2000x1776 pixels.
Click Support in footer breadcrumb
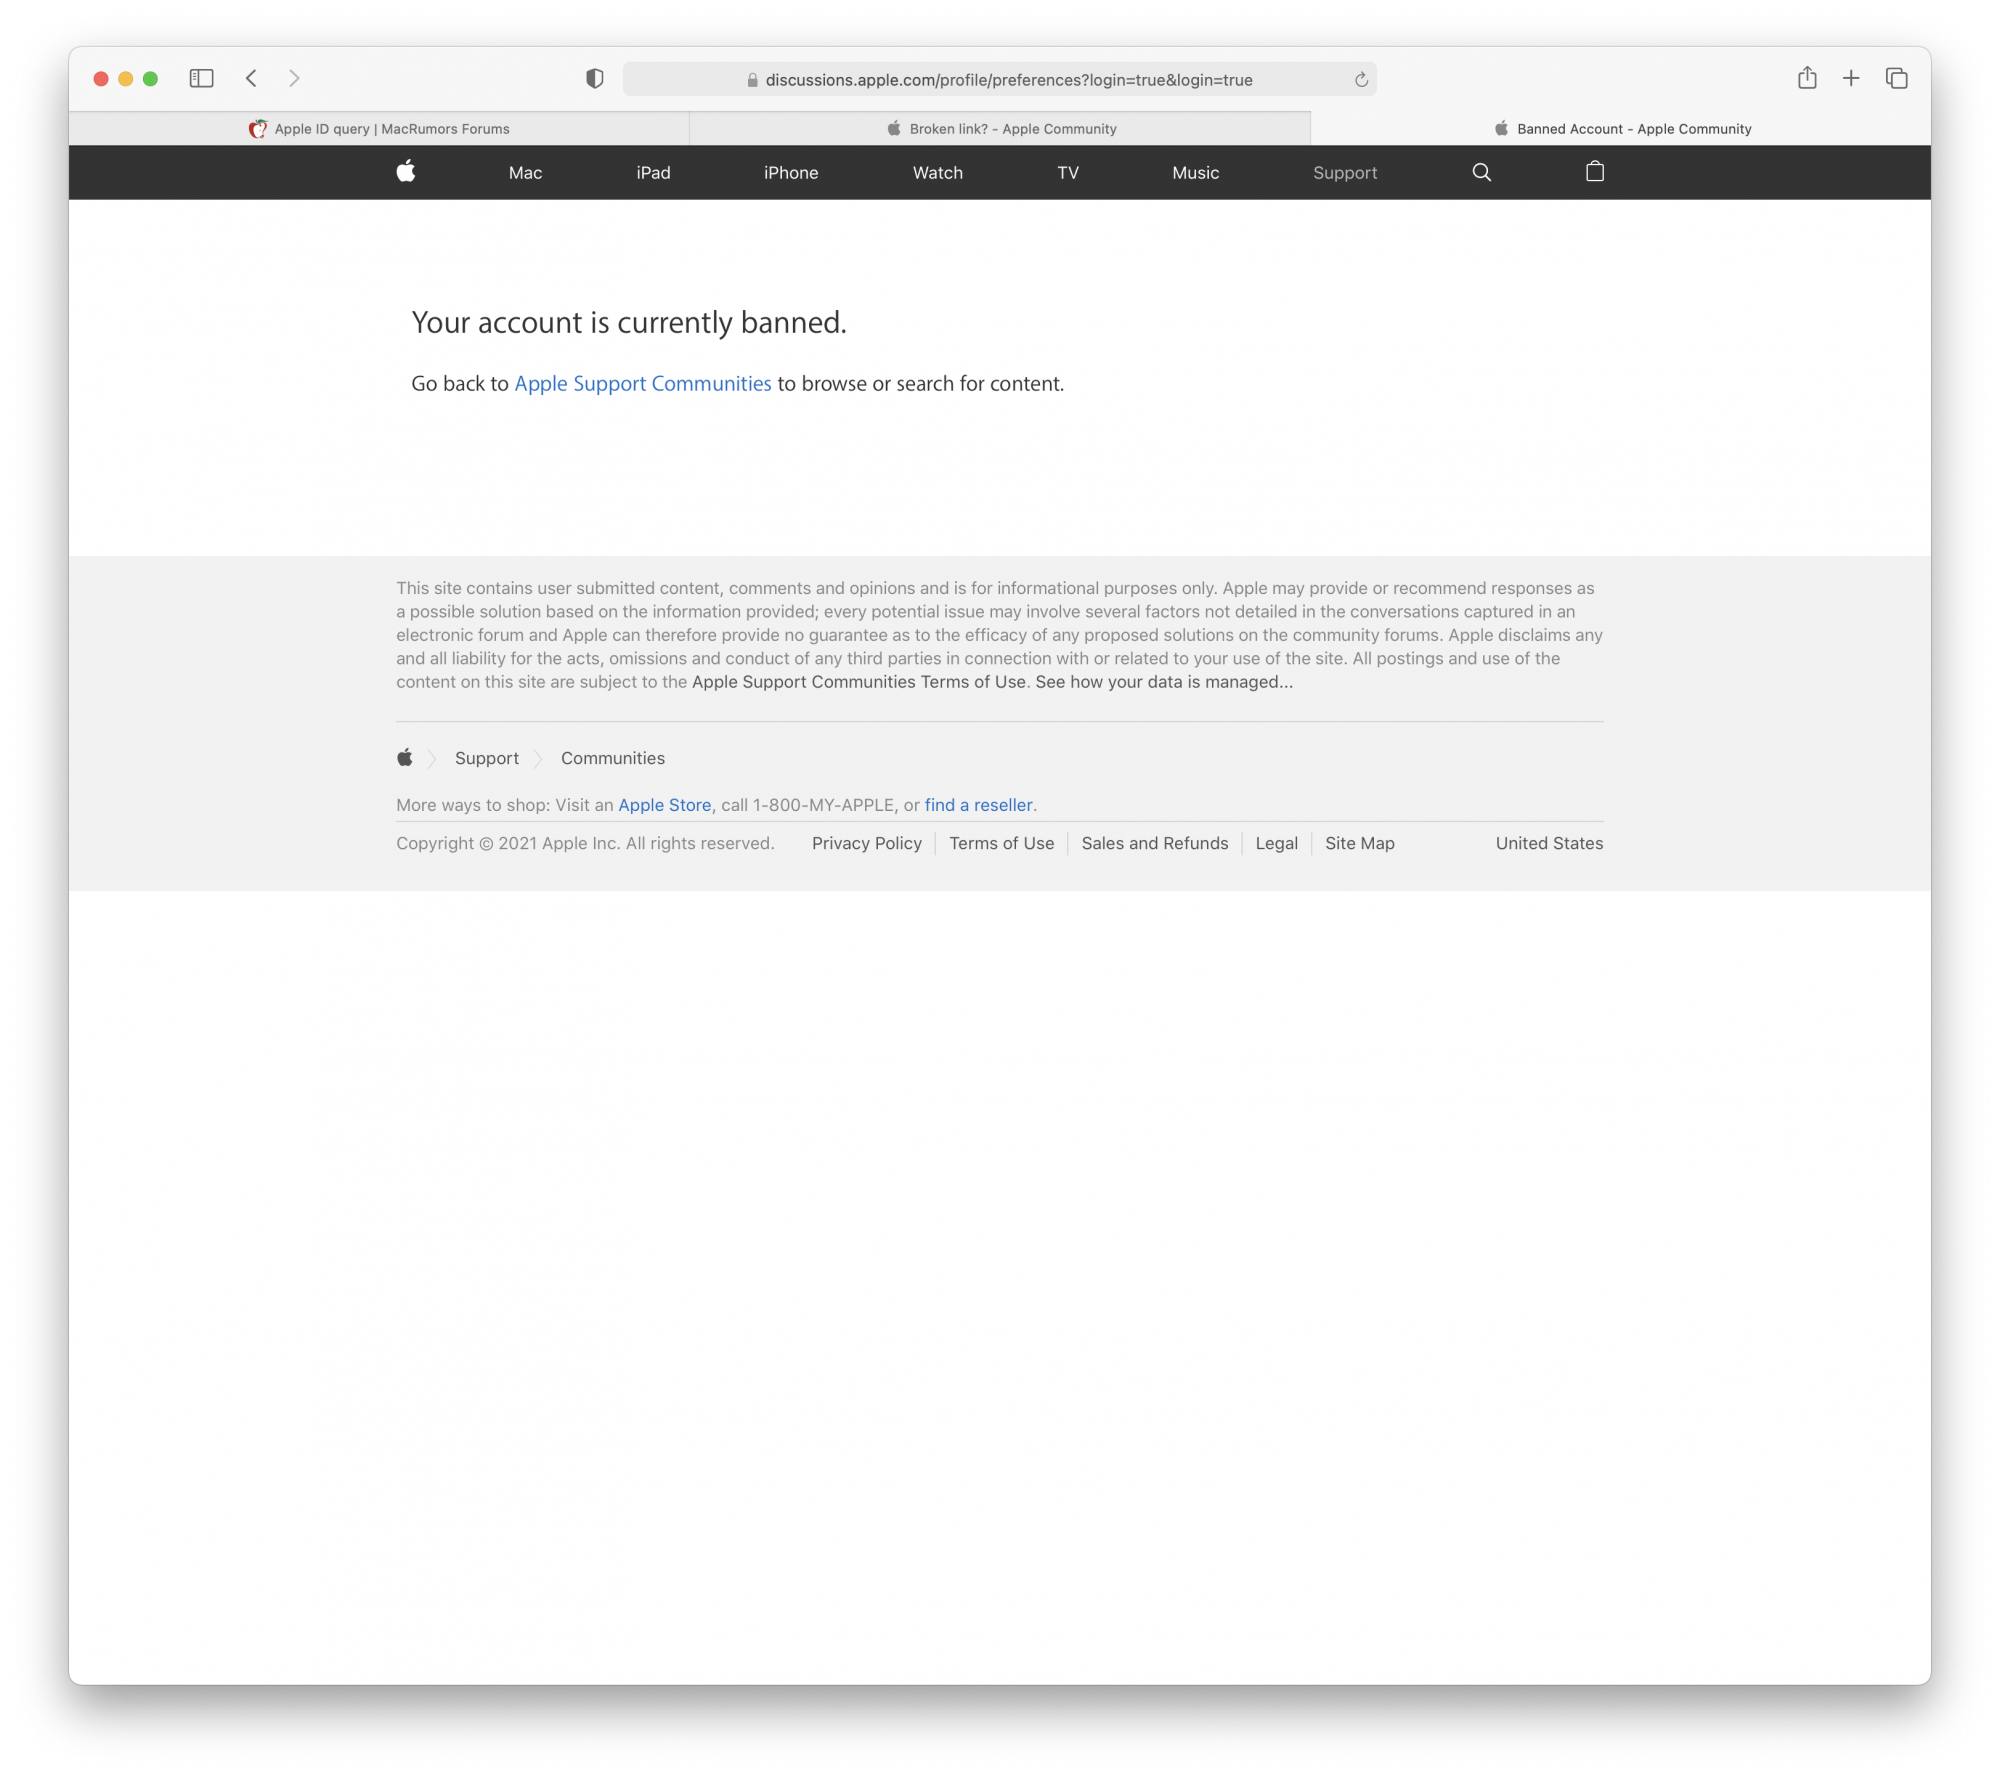tap(487, 758)
